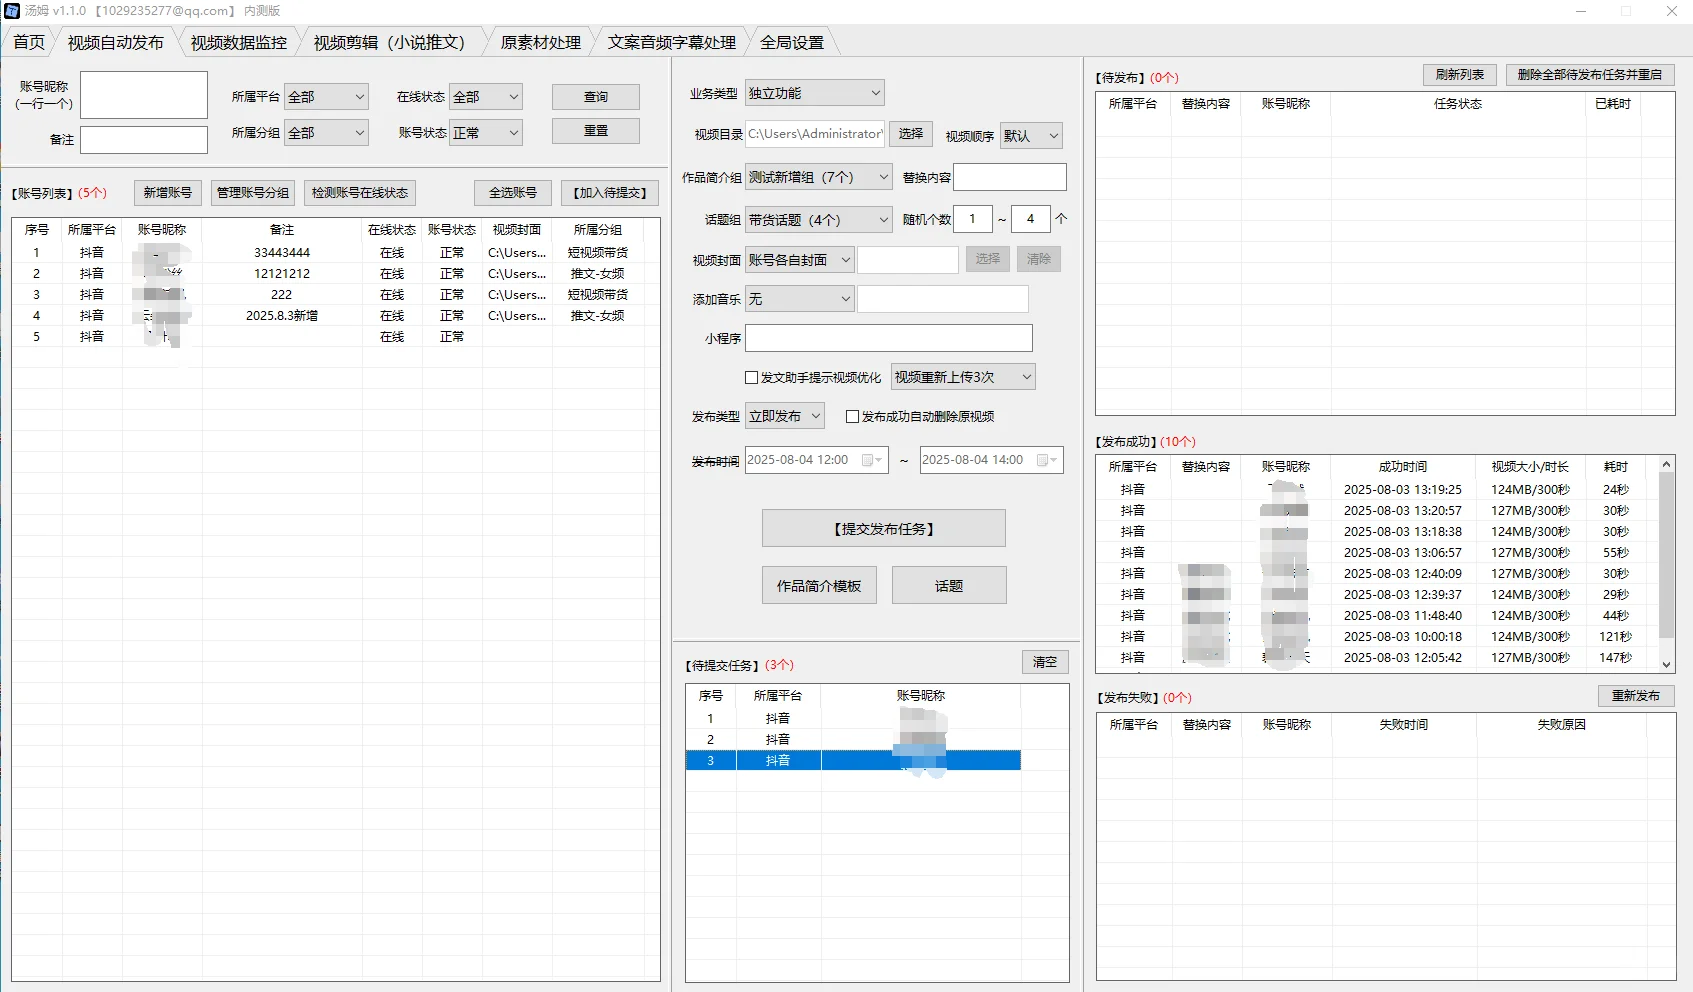The image size is (1693, 992).
Task: Select the 视频剪辑 (小说推文) tab
Action: [x=390, y=42]
